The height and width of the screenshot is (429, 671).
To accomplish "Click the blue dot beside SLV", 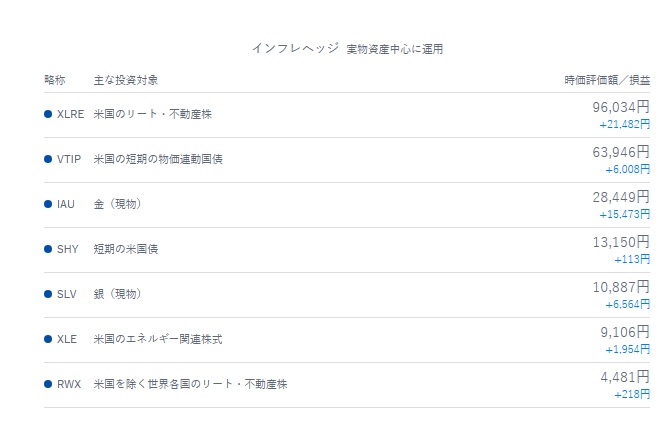I will [48, 294].
